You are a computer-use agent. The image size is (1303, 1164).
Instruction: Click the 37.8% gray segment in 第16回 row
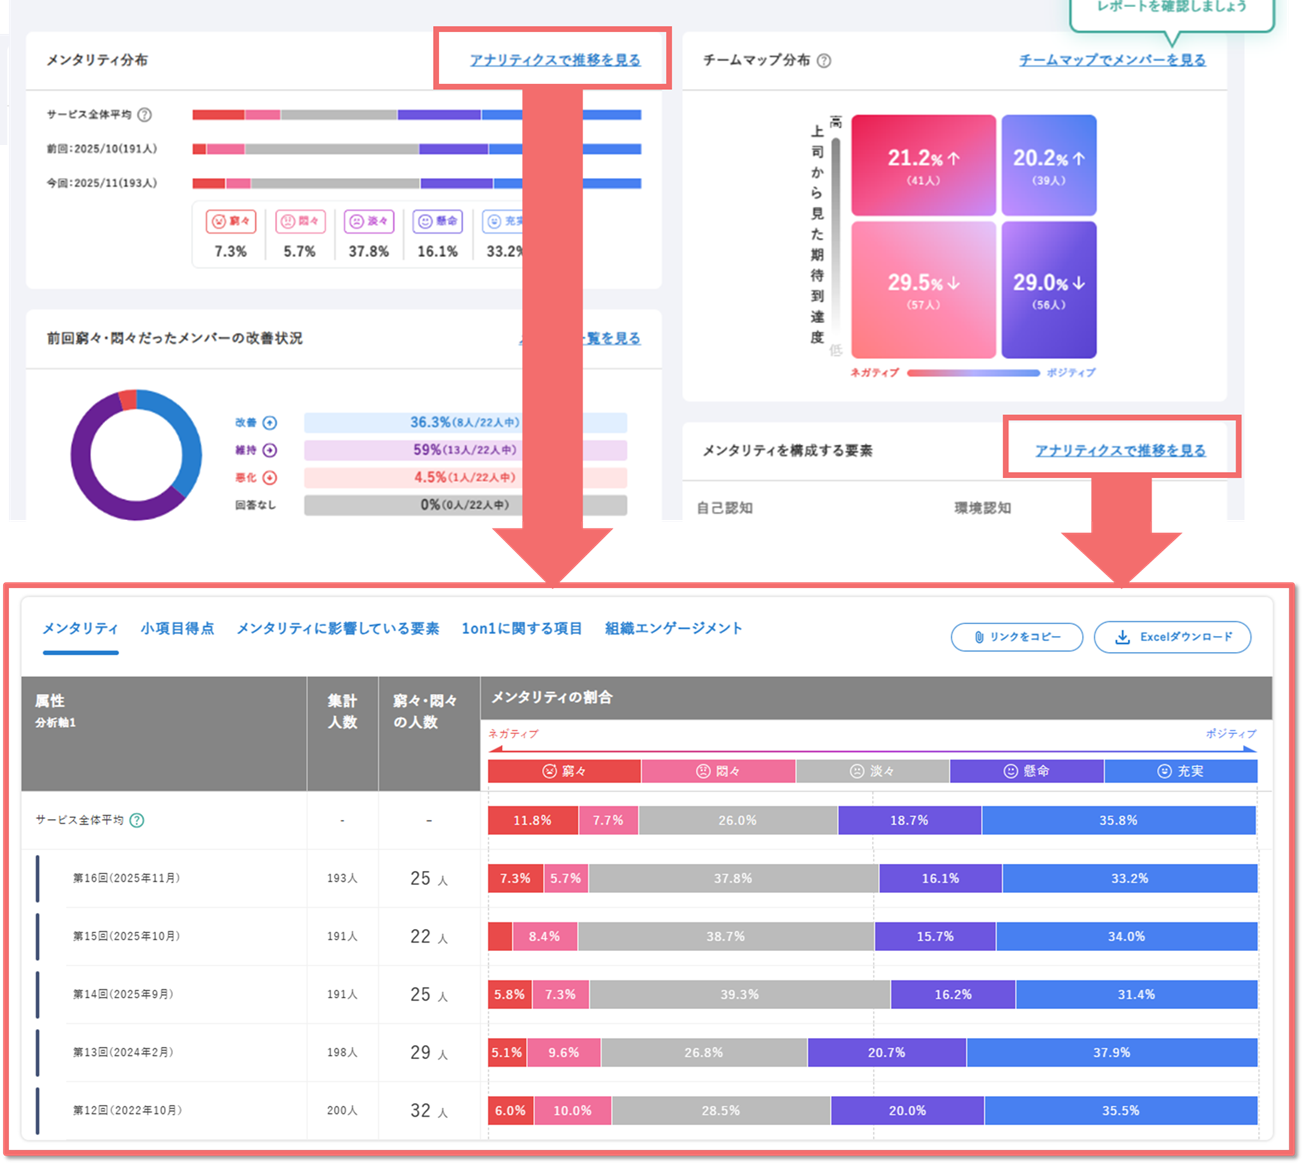pyautogui.click(x=733, y=878)
